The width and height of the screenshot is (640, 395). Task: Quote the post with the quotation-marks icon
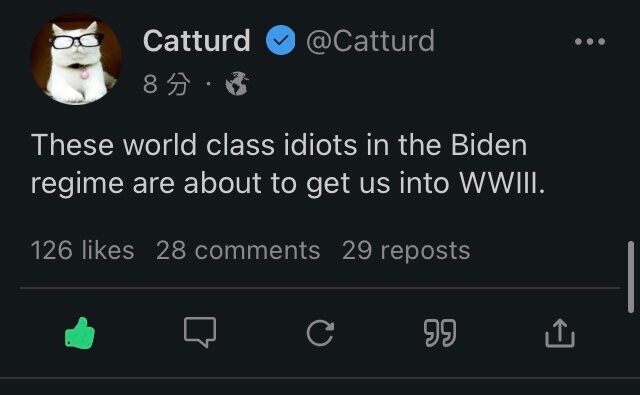point(440,333)
